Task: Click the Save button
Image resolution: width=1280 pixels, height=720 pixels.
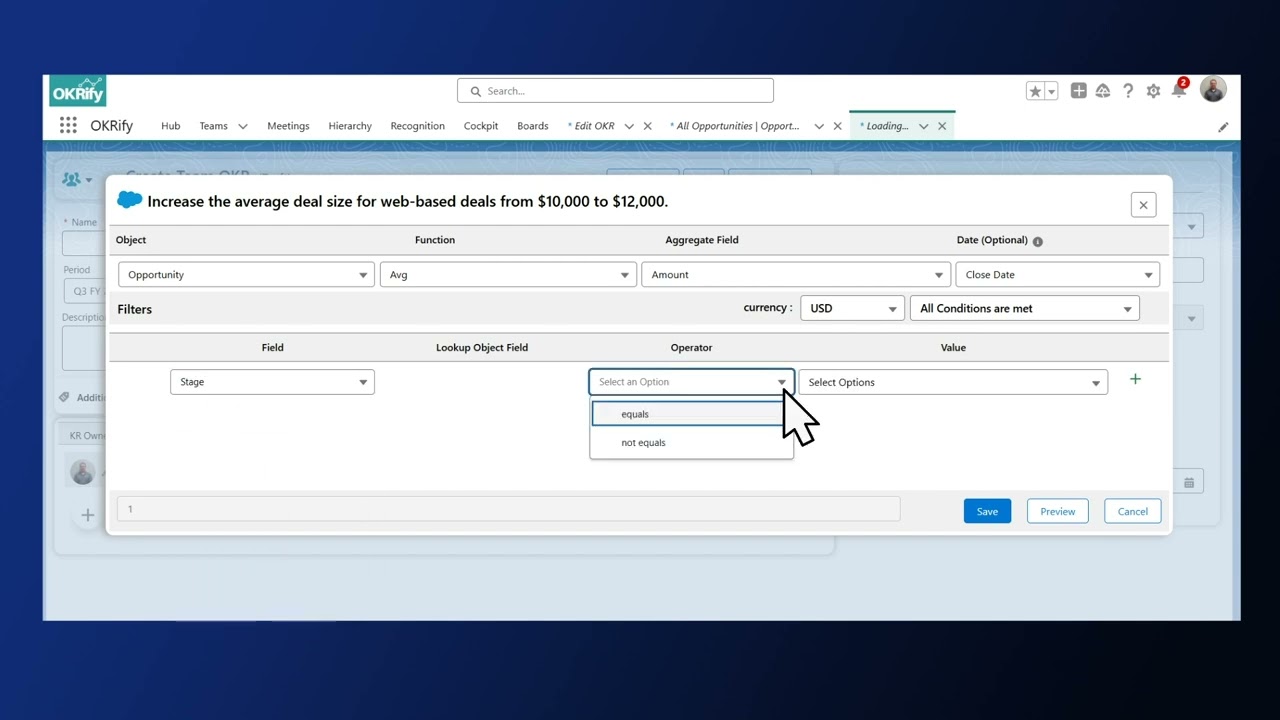Action: [x=987, y=511]
